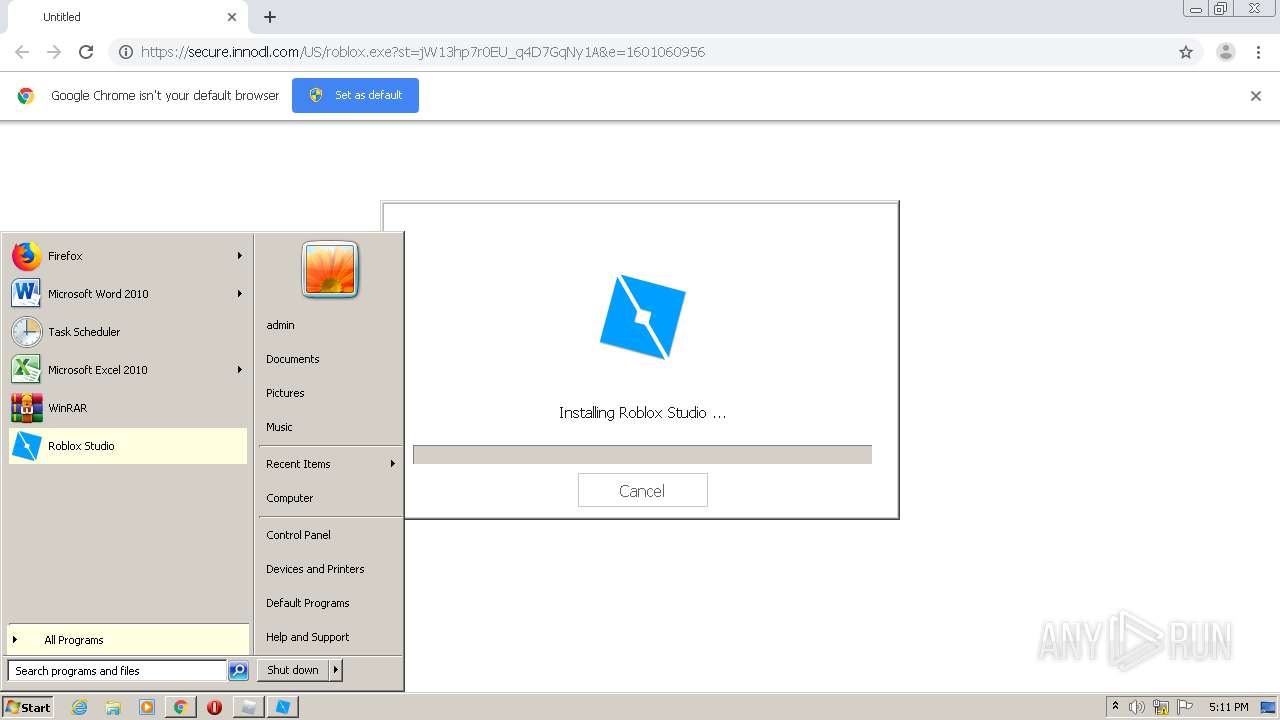The width and height of the screenshot is (1280, 720).
Task: Dismiss the default browser infobar
Action: click(x=1256, y=96)
